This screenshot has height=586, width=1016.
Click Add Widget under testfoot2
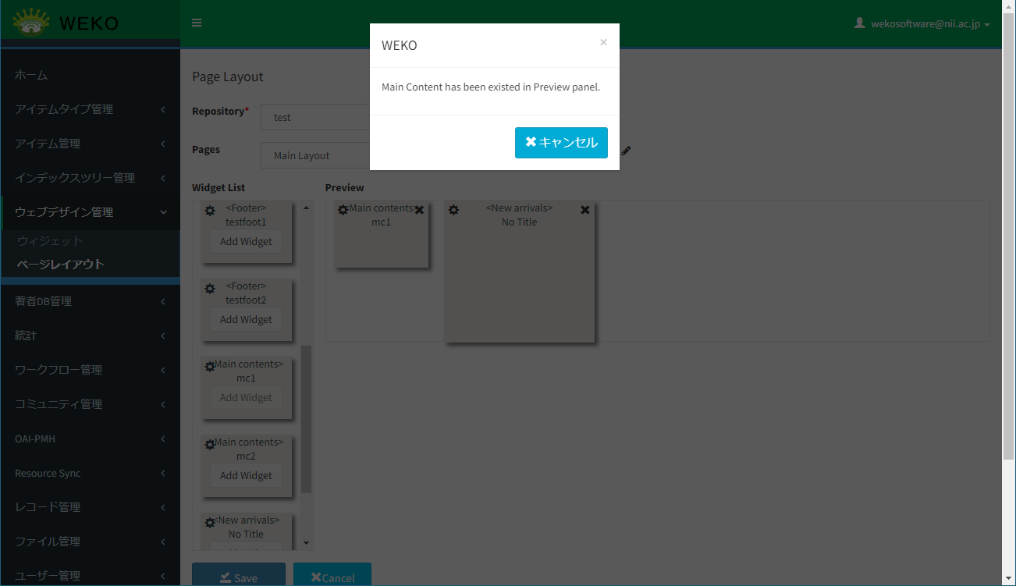[246, 320]
